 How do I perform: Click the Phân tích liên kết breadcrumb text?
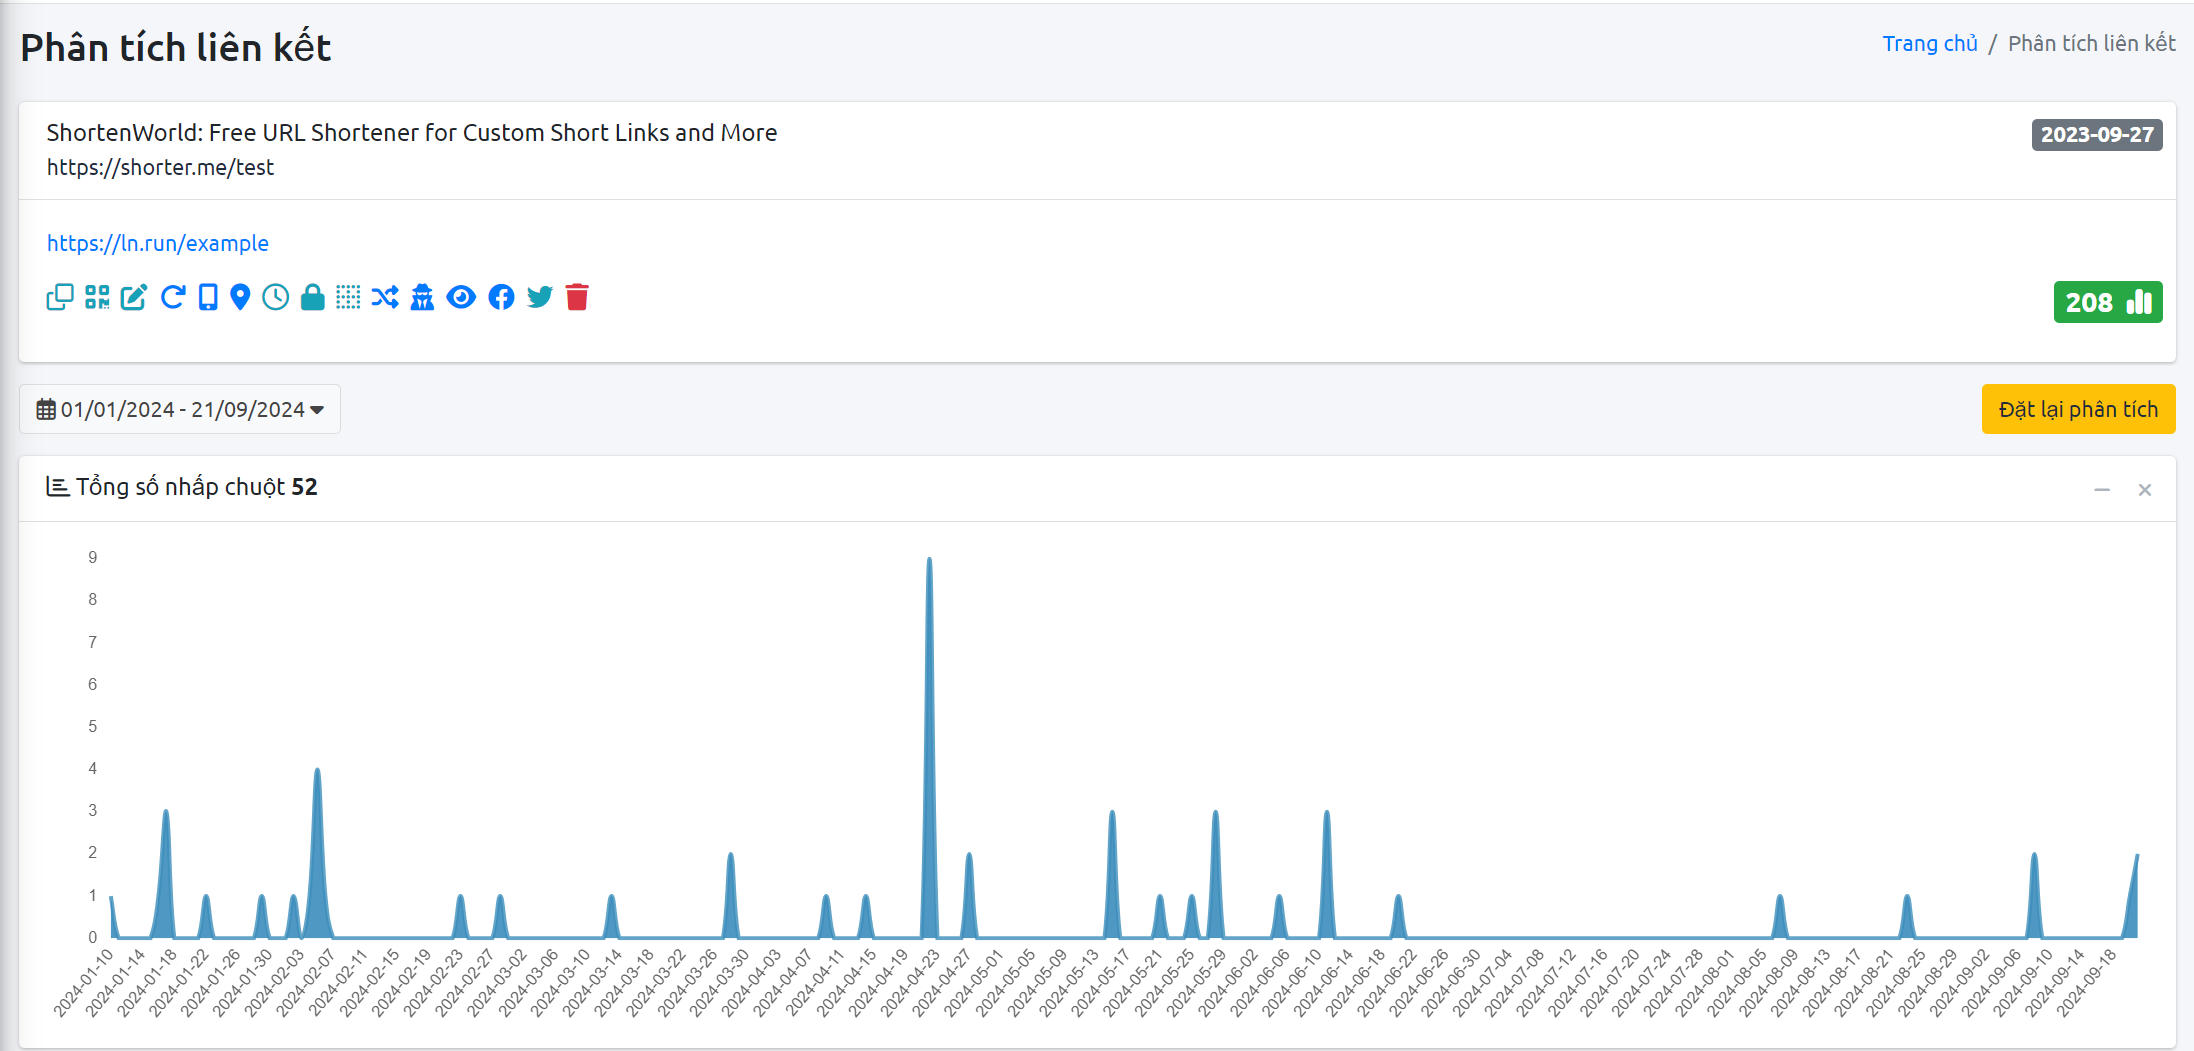click(x=2092, y=44)
